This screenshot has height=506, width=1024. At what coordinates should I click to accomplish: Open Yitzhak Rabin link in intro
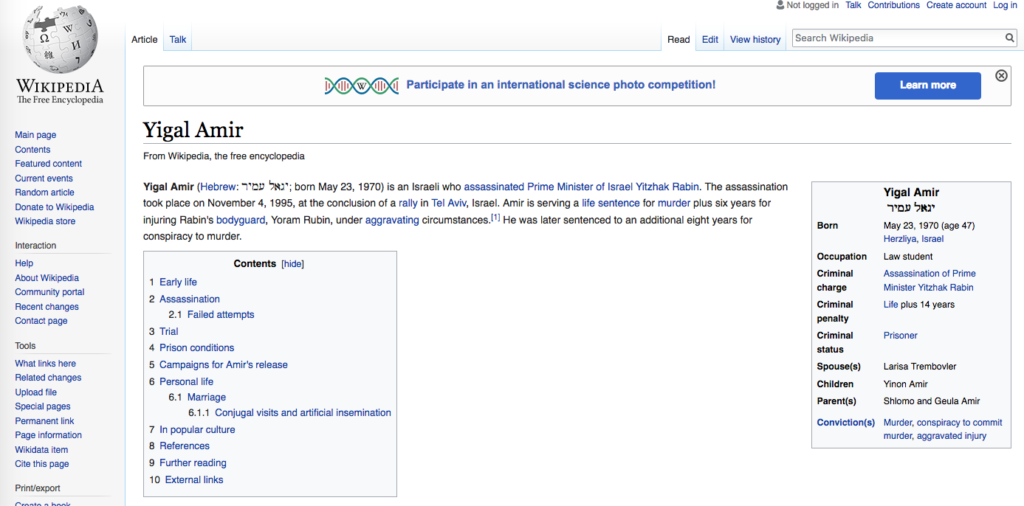[x=667, y=187]
